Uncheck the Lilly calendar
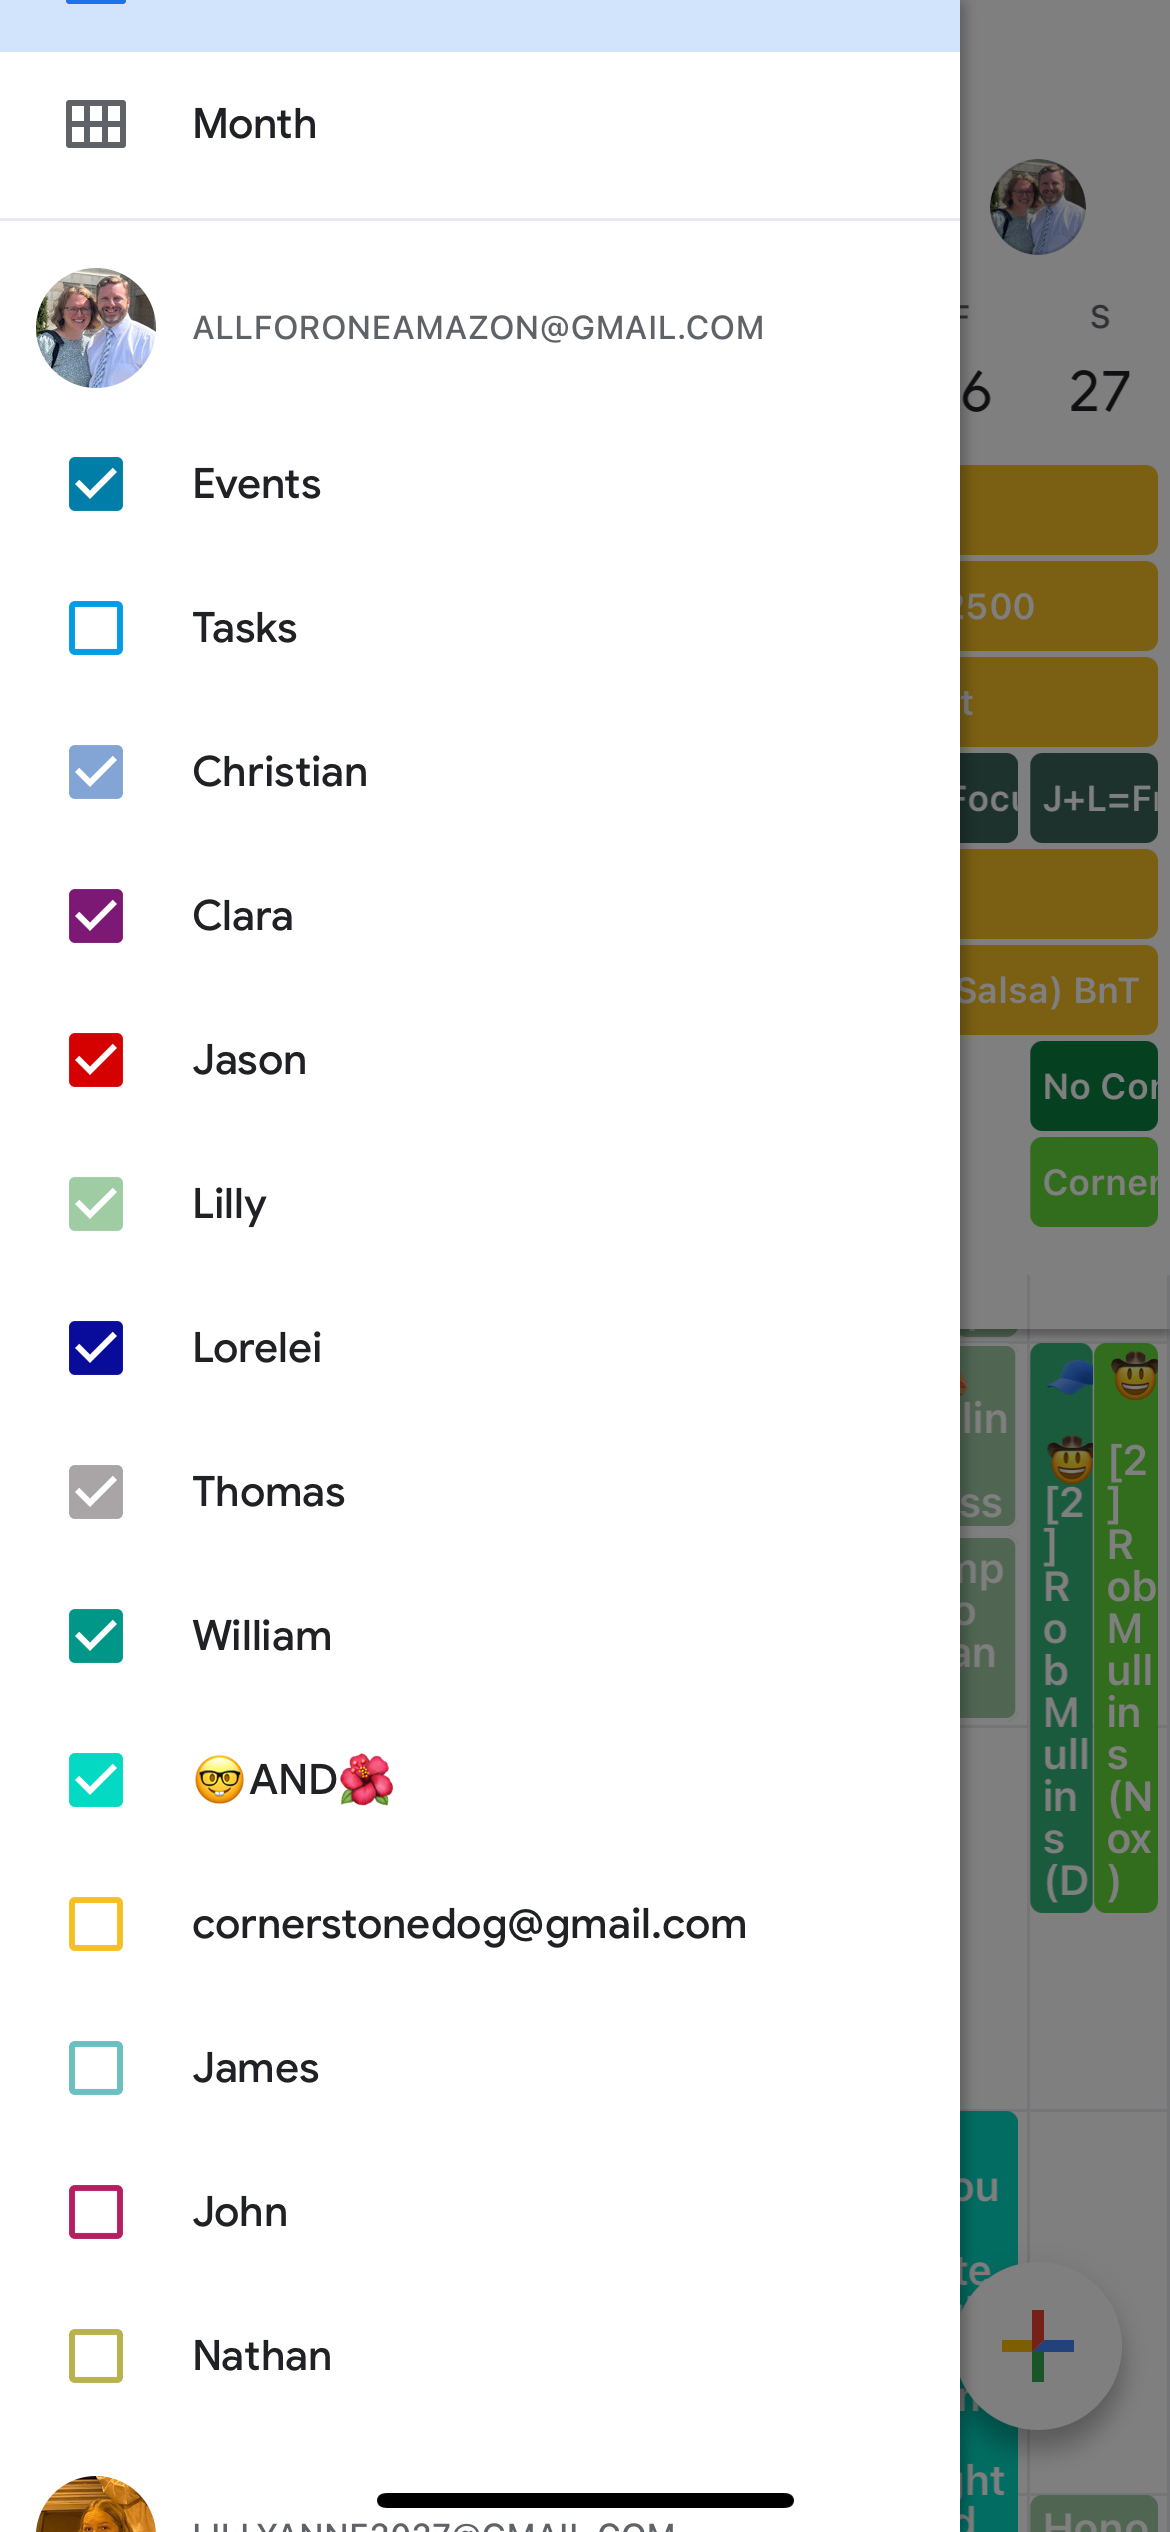Image resolution: width=1170 pixels, height=2532 pixels. point(96,1204)
